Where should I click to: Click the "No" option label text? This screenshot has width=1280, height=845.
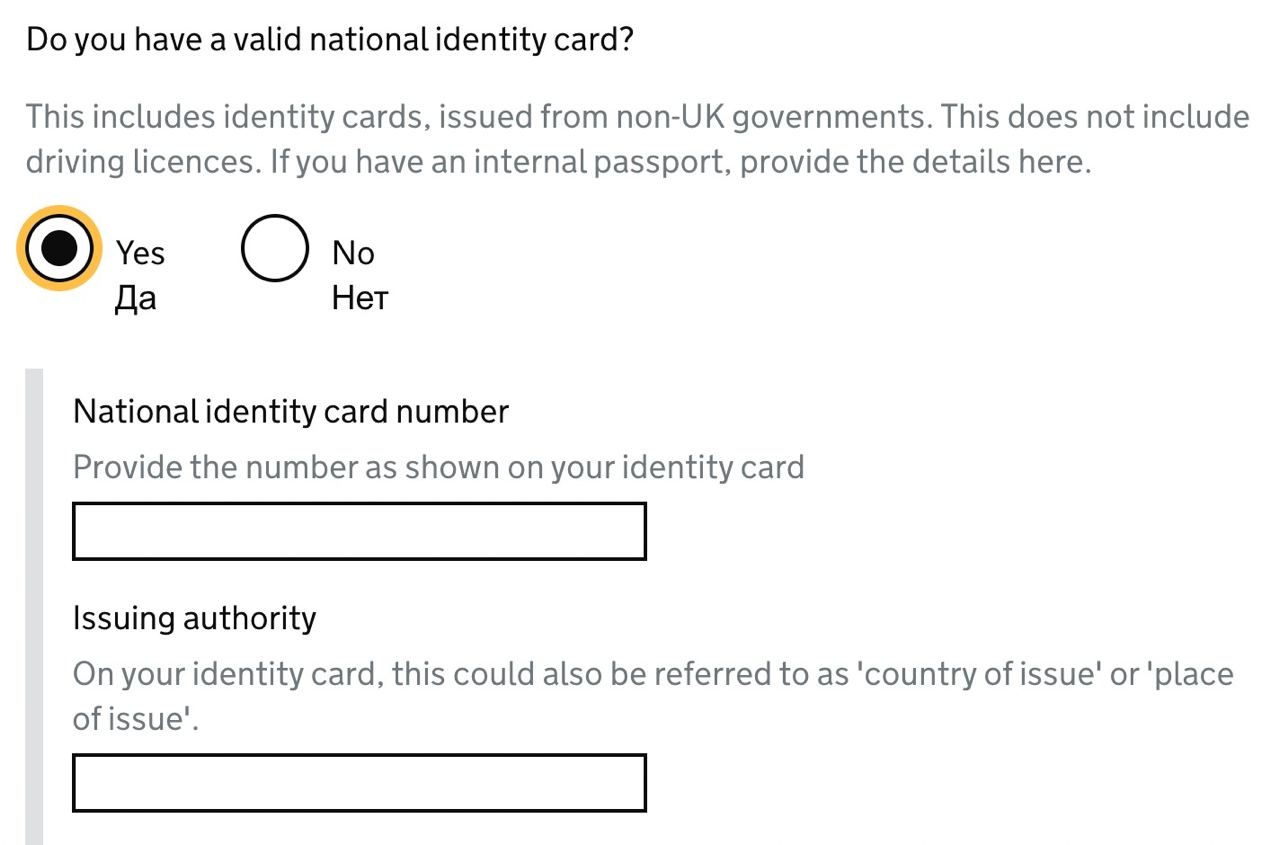point(353,253)
